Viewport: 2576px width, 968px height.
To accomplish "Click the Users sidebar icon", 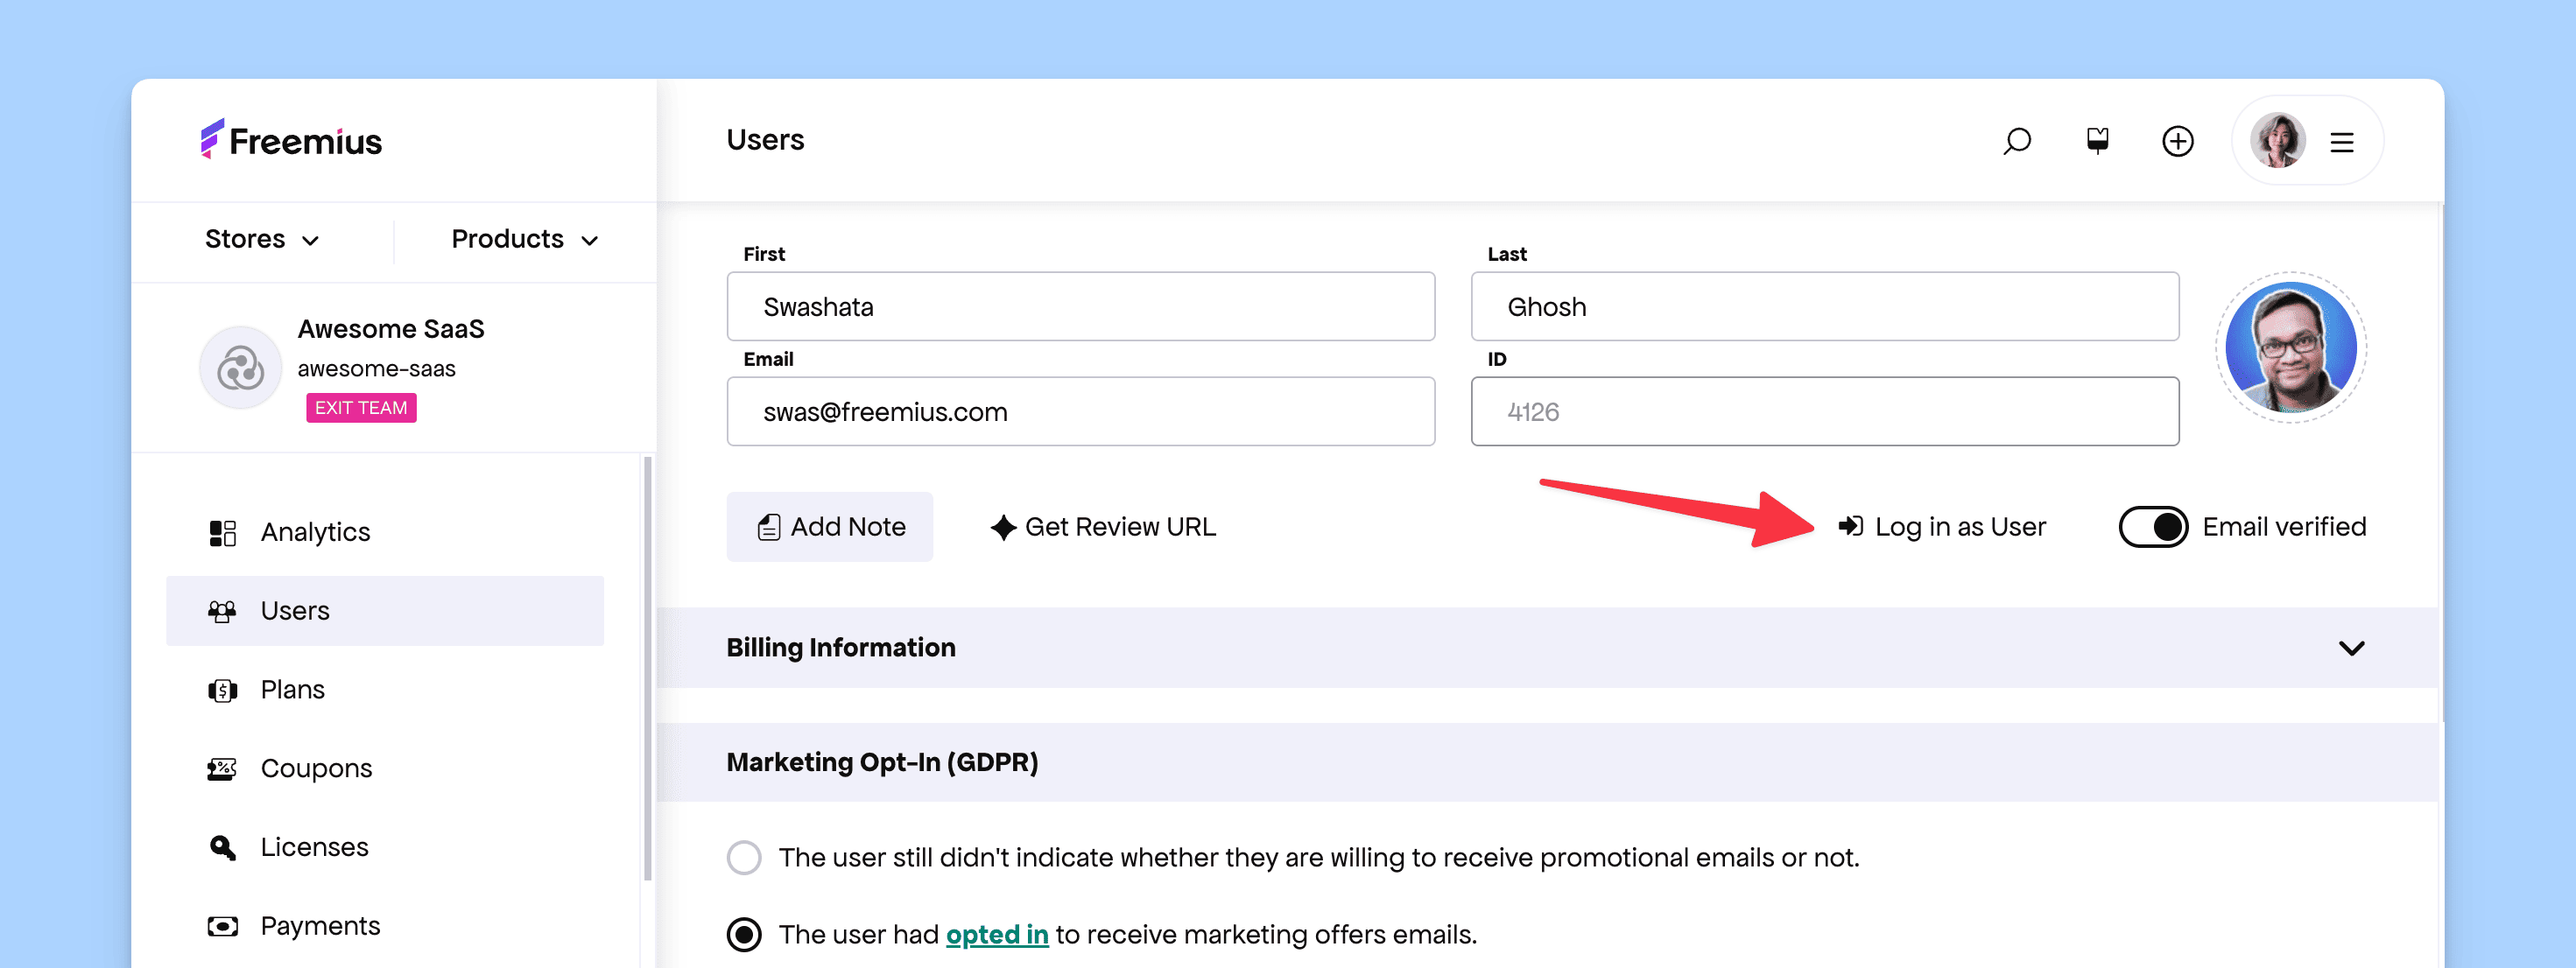I will [x=222, y=611].
